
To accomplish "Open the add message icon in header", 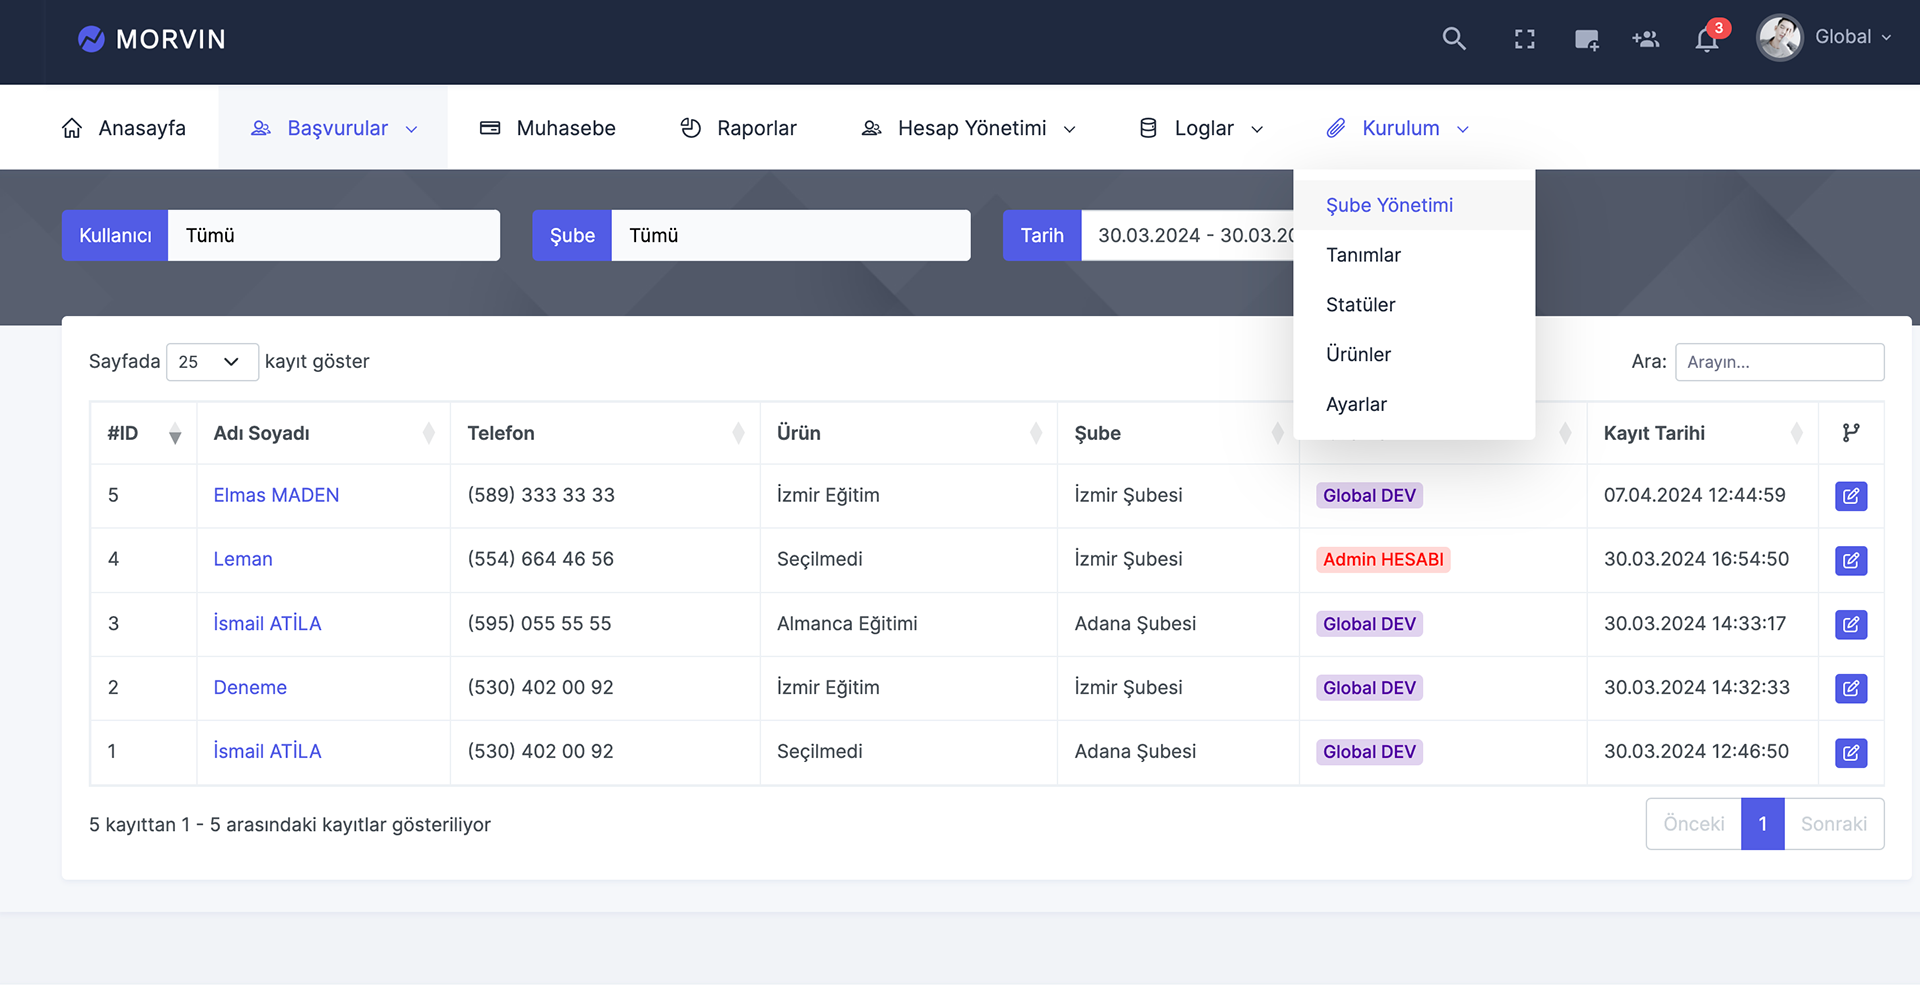I will pos(1586,39).
